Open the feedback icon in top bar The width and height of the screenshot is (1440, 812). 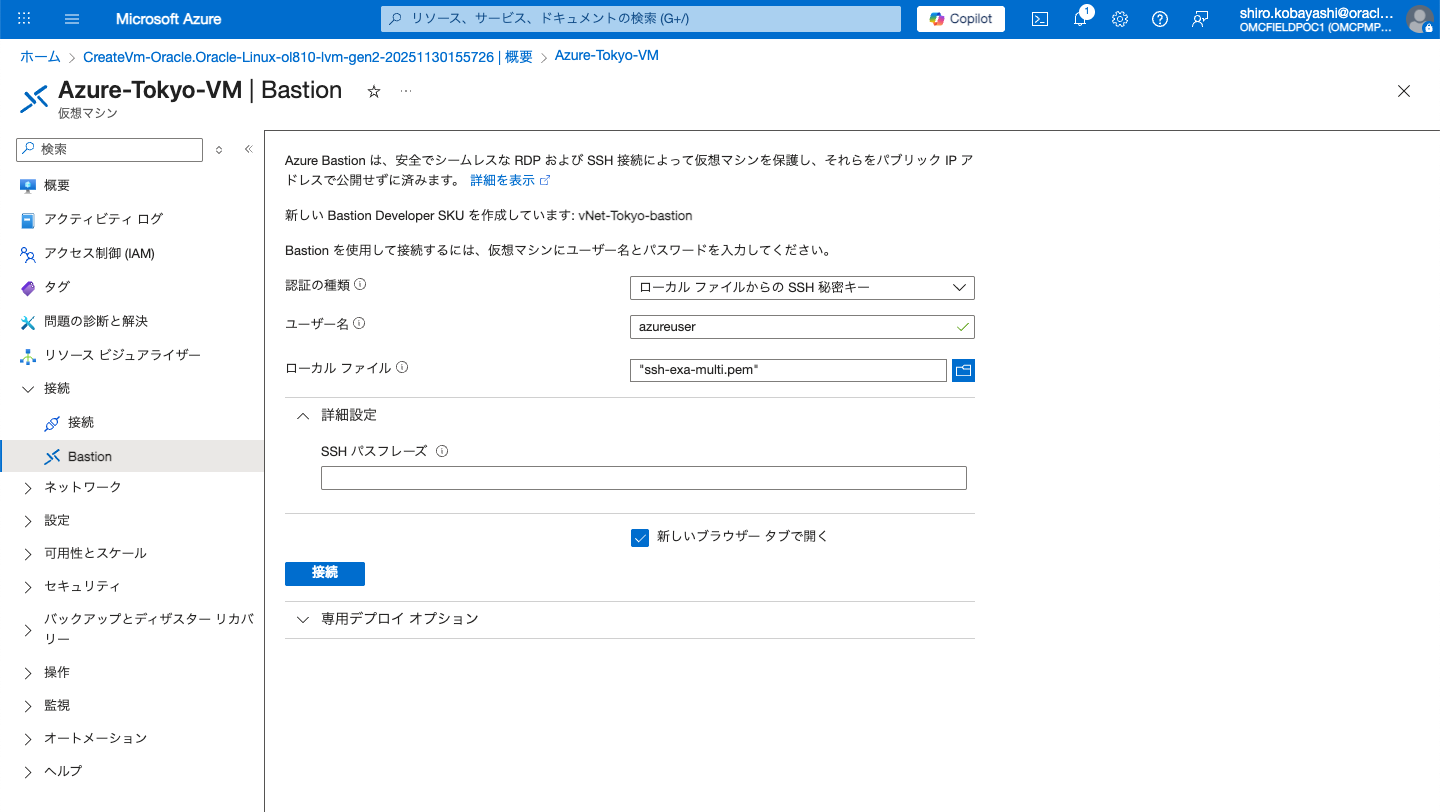[x=1200, y=19]
